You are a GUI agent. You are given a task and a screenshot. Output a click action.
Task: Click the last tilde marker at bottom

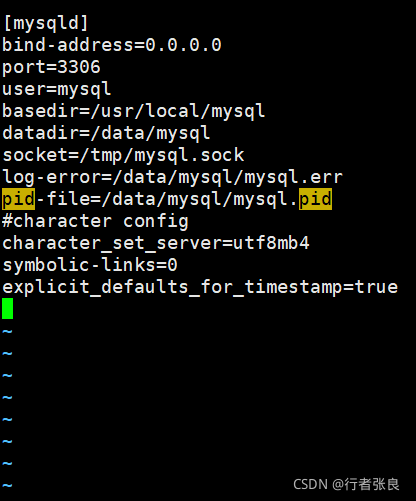[7, 485]
